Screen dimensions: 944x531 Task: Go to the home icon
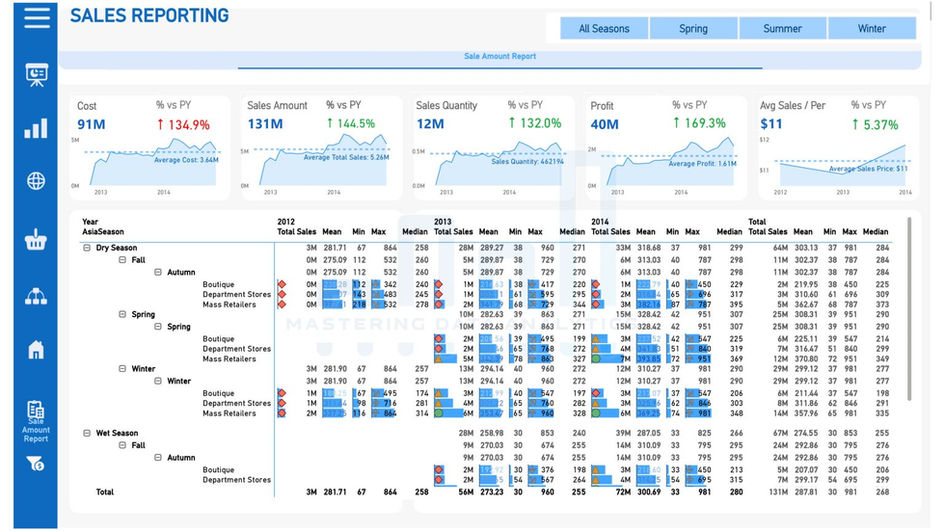(x=36, y=349)
